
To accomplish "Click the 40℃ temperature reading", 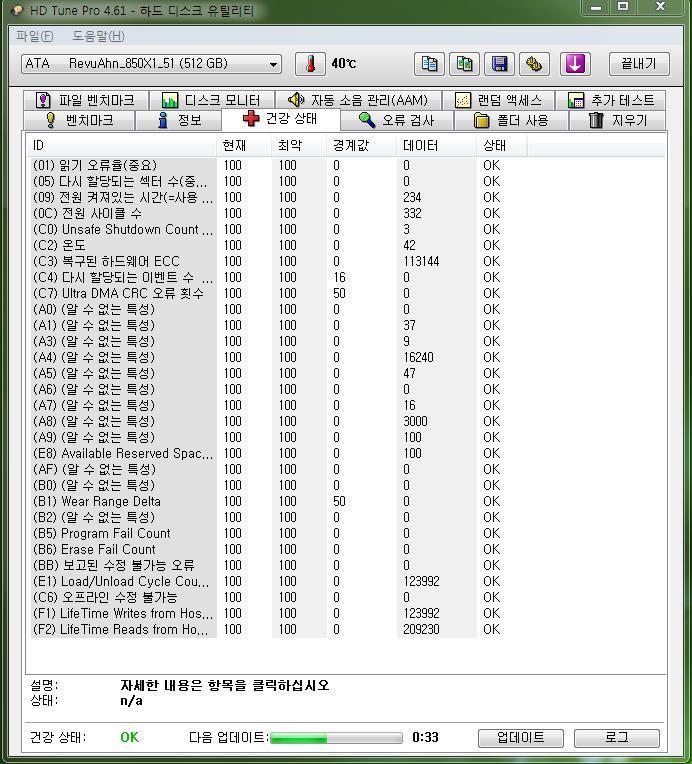I will click(344, 64).
